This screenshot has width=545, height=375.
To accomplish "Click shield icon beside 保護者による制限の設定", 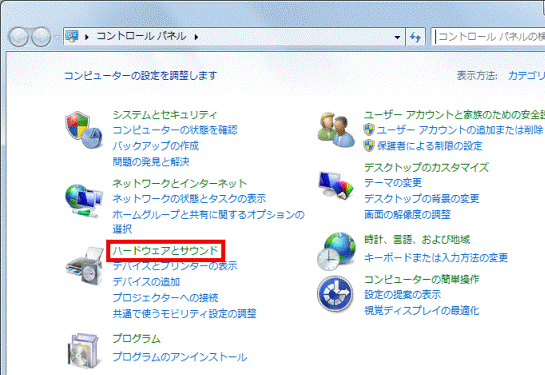I will (369, 145).
